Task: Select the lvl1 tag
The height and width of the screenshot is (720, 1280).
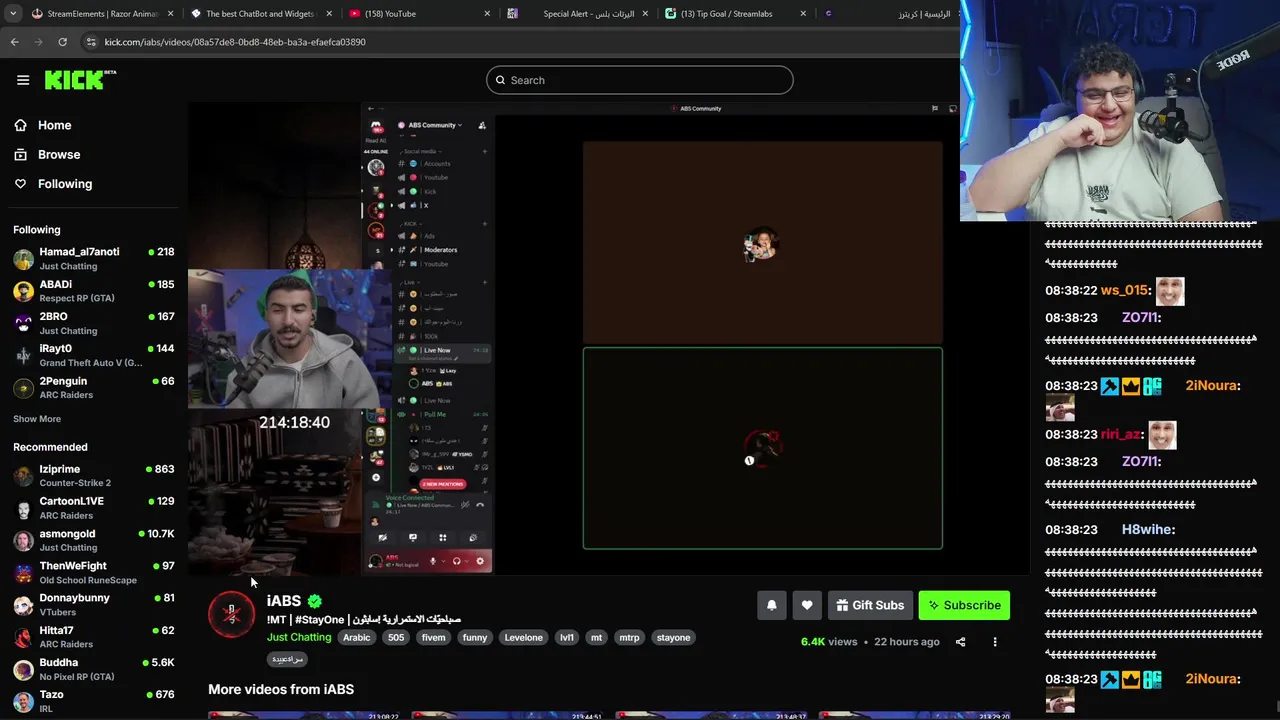Action: [x=567, y=637]
